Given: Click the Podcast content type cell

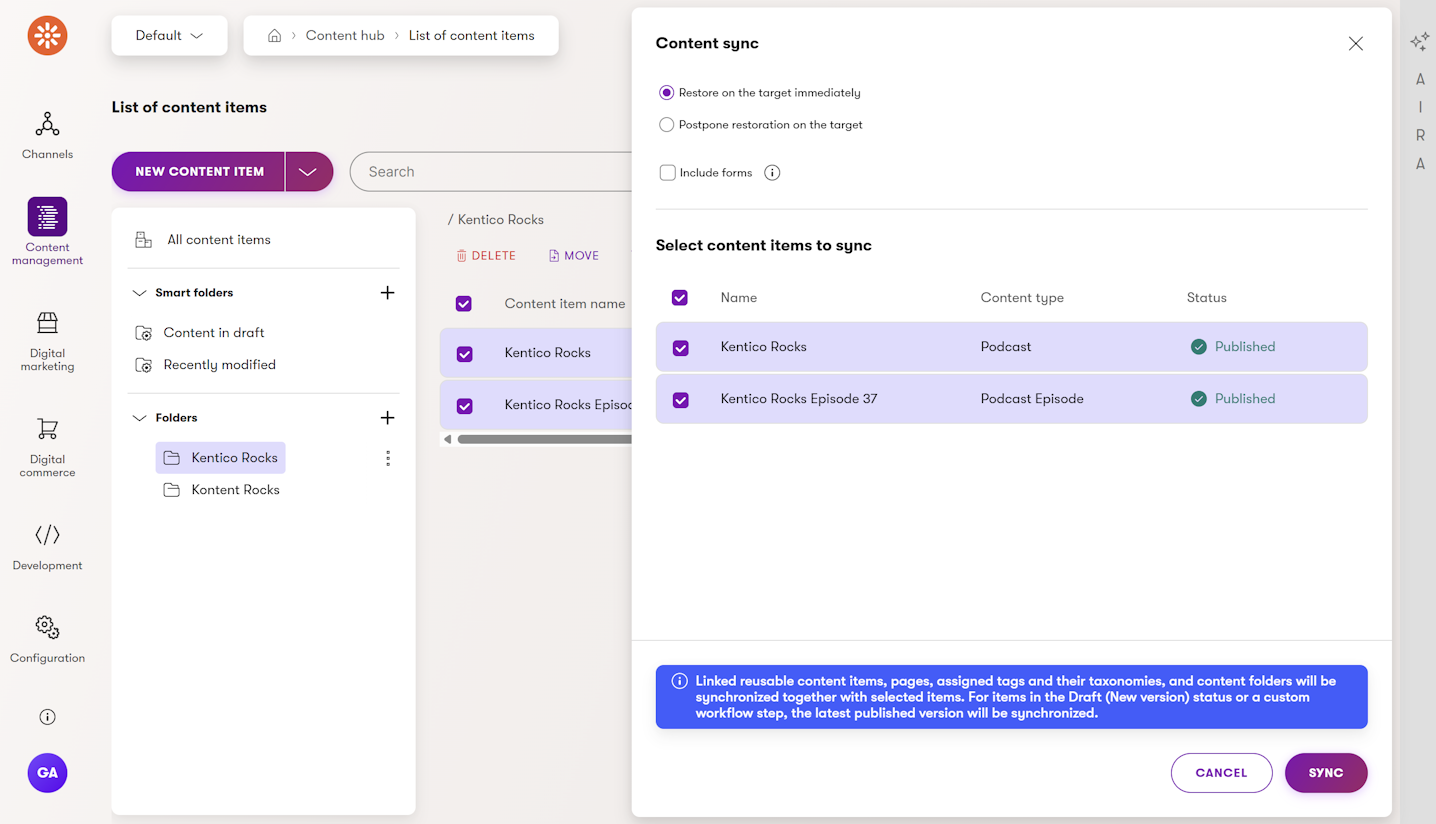Looking at the screenshot, I should click(1006, 347).
